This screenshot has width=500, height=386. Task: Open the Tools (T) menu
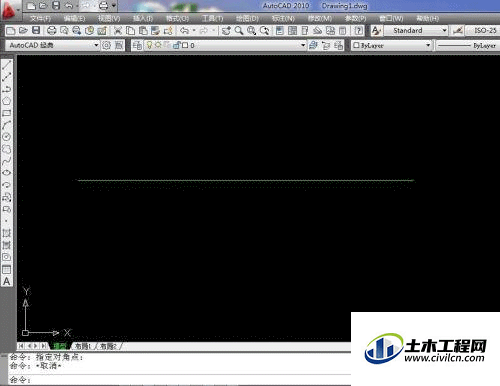(212, 19)
